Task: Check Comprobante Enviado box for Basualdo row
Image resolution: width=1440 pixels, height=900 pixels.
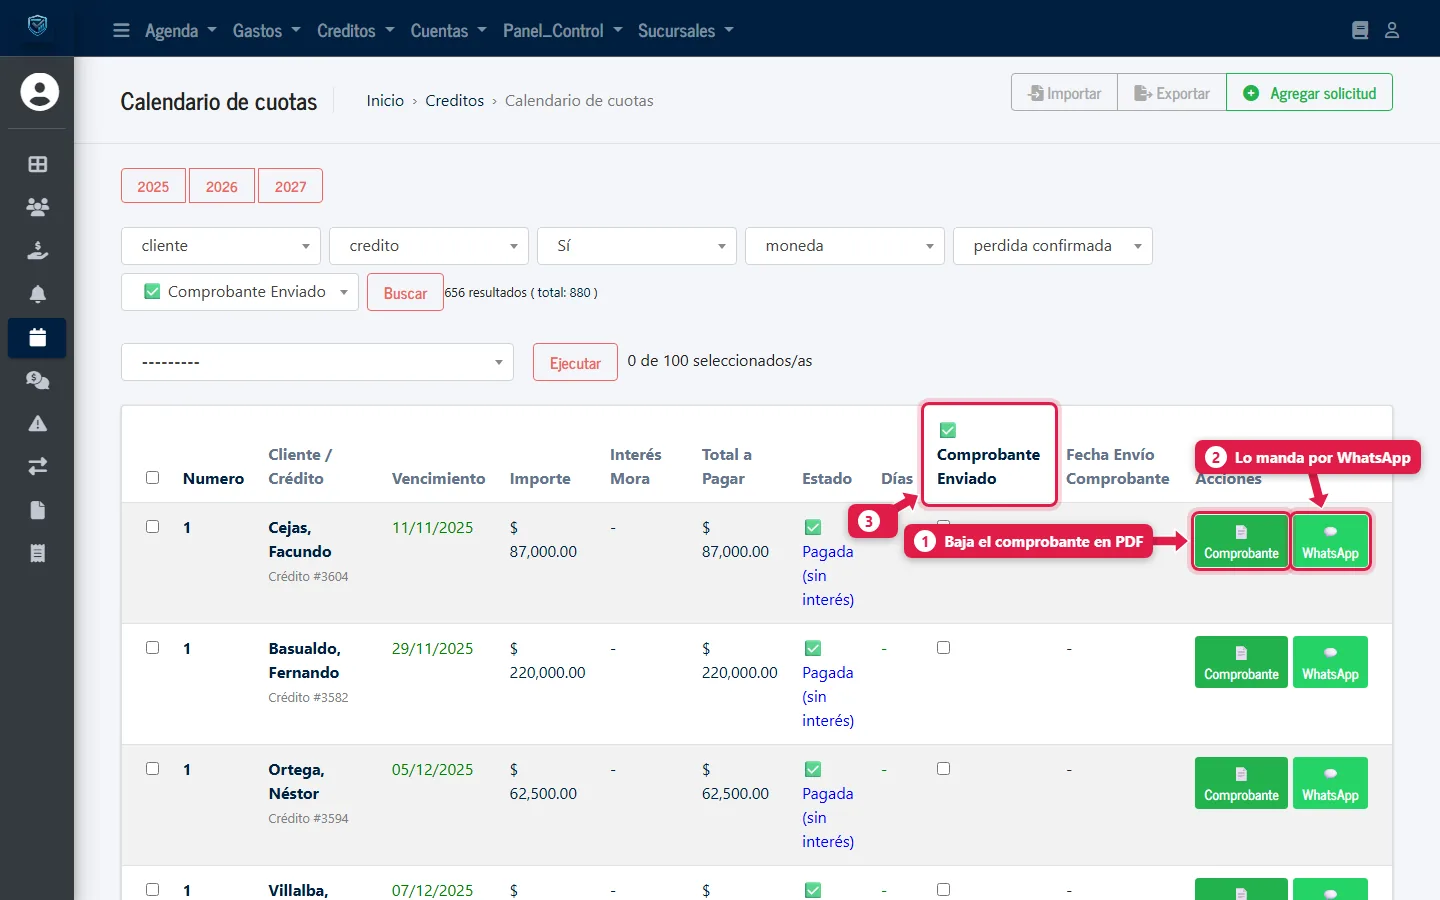Action: [943, 647]
